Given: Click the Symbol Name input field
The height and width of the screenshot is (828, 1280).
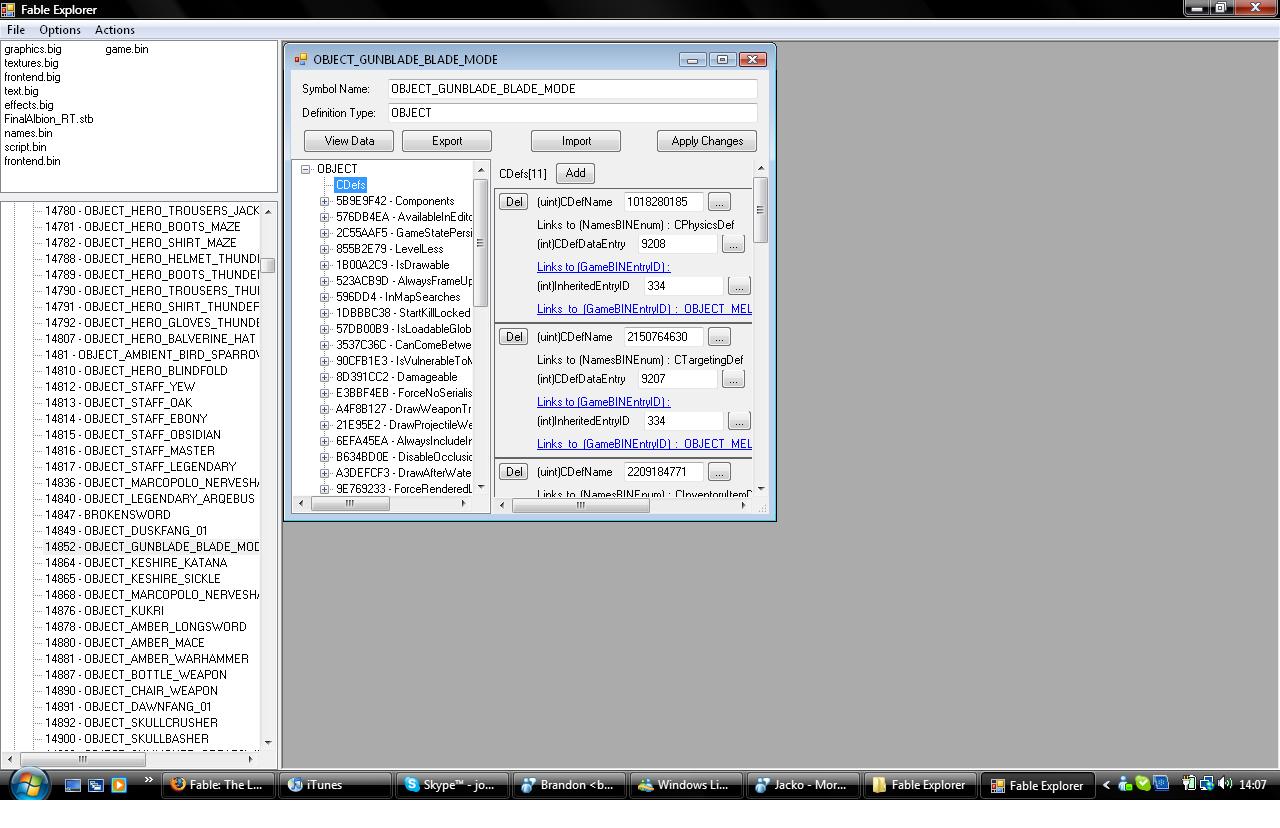Looking at the screenshot, I should pos(571,89).
